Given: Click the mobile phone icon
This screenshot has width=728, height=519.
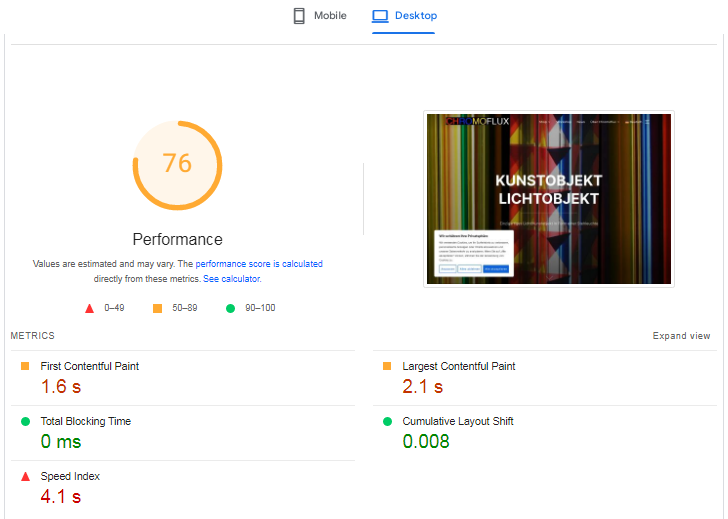Looking at the screenshot, I should (299, 16).
